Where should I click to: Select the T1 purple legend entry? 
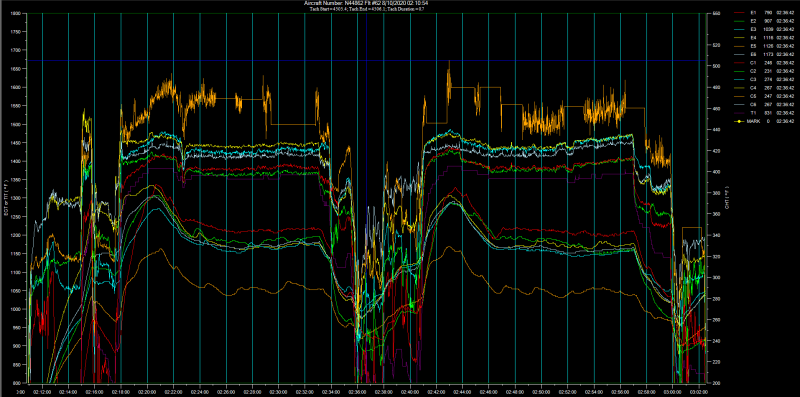(764, 113)
